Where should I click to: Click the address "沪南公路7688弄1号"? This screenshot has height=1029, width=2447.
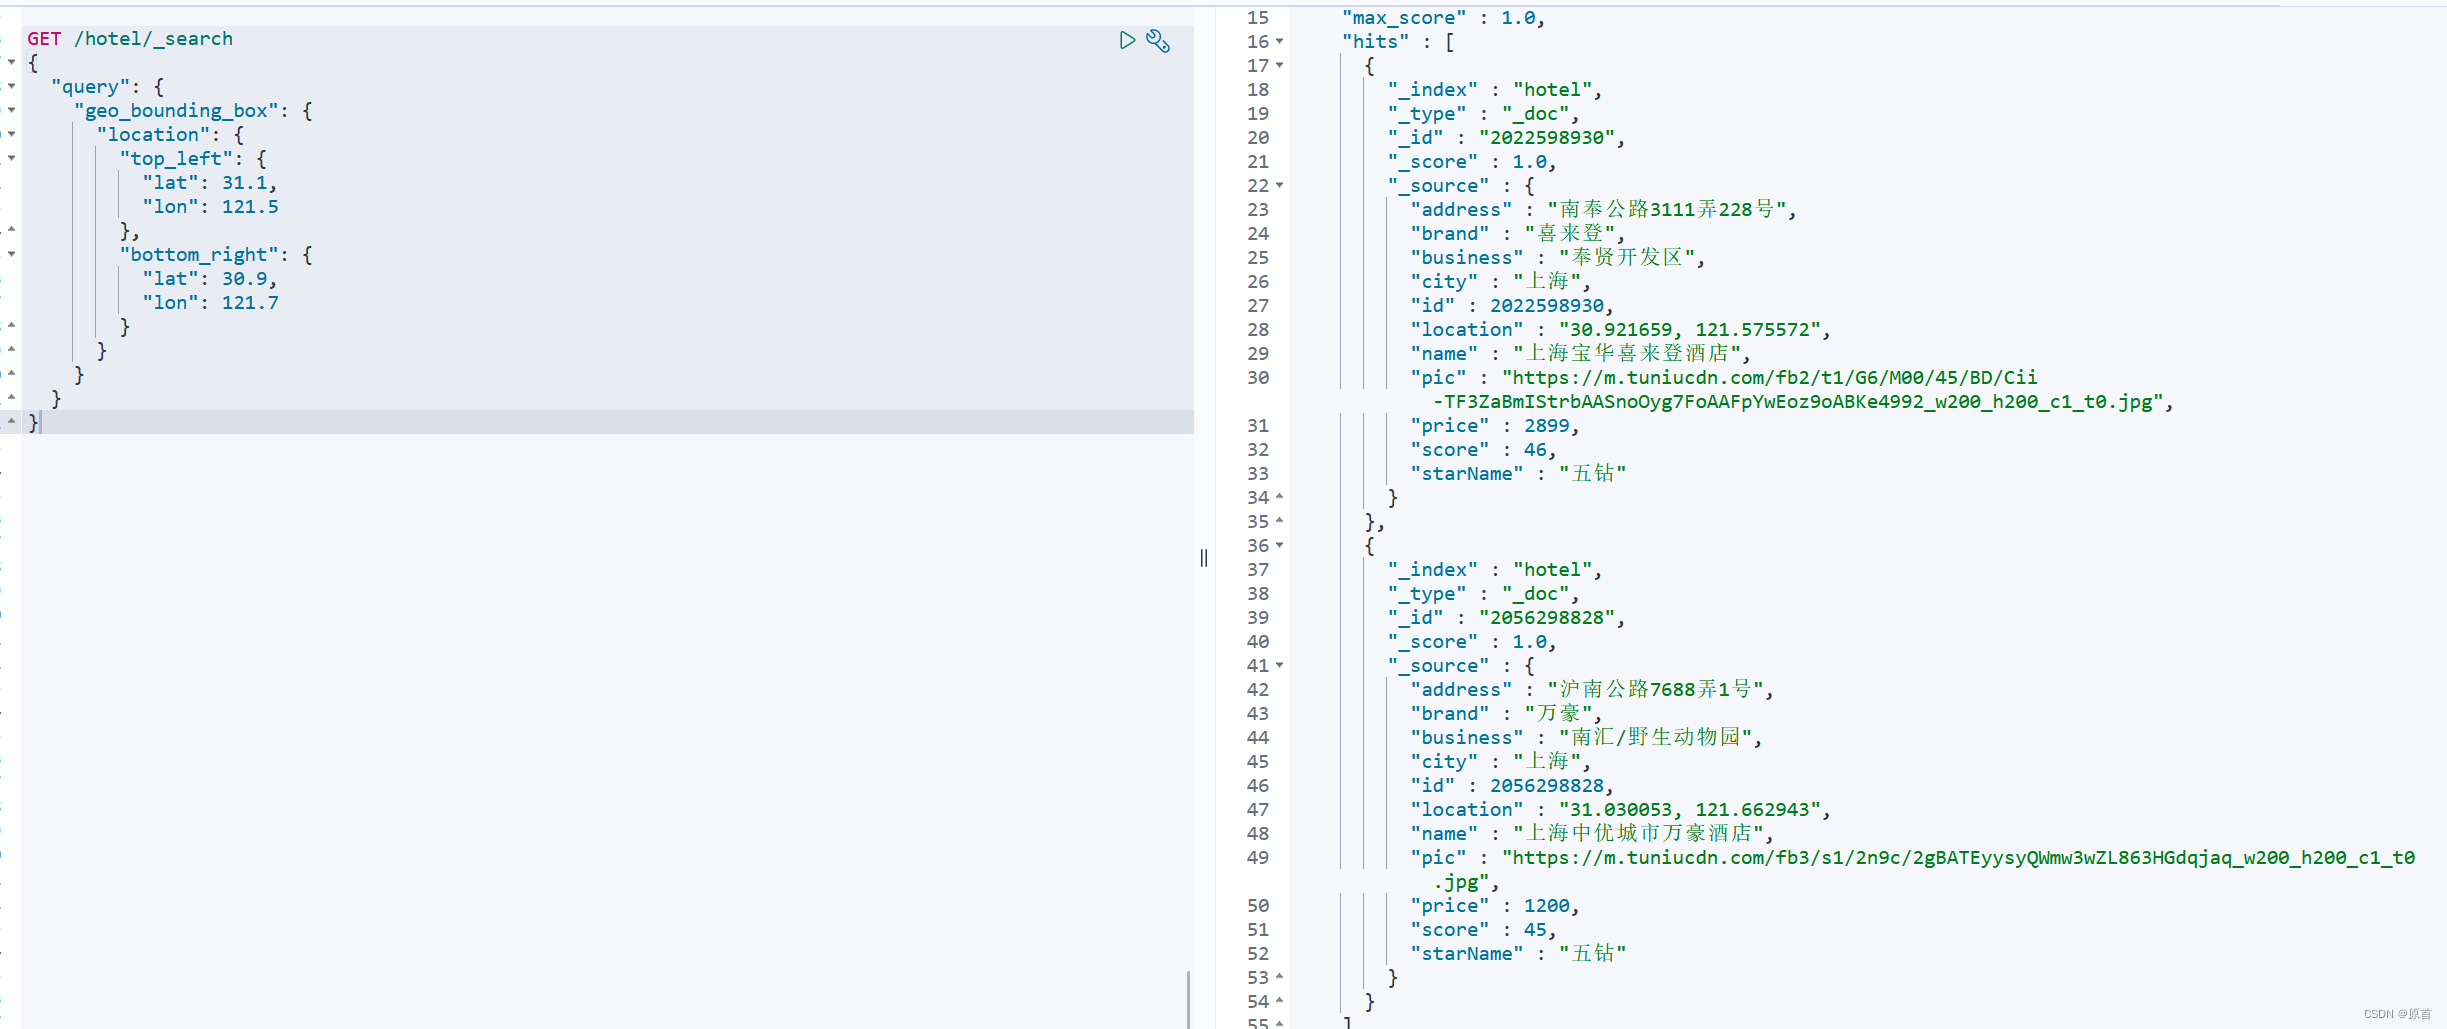[x=1656, y=690]
